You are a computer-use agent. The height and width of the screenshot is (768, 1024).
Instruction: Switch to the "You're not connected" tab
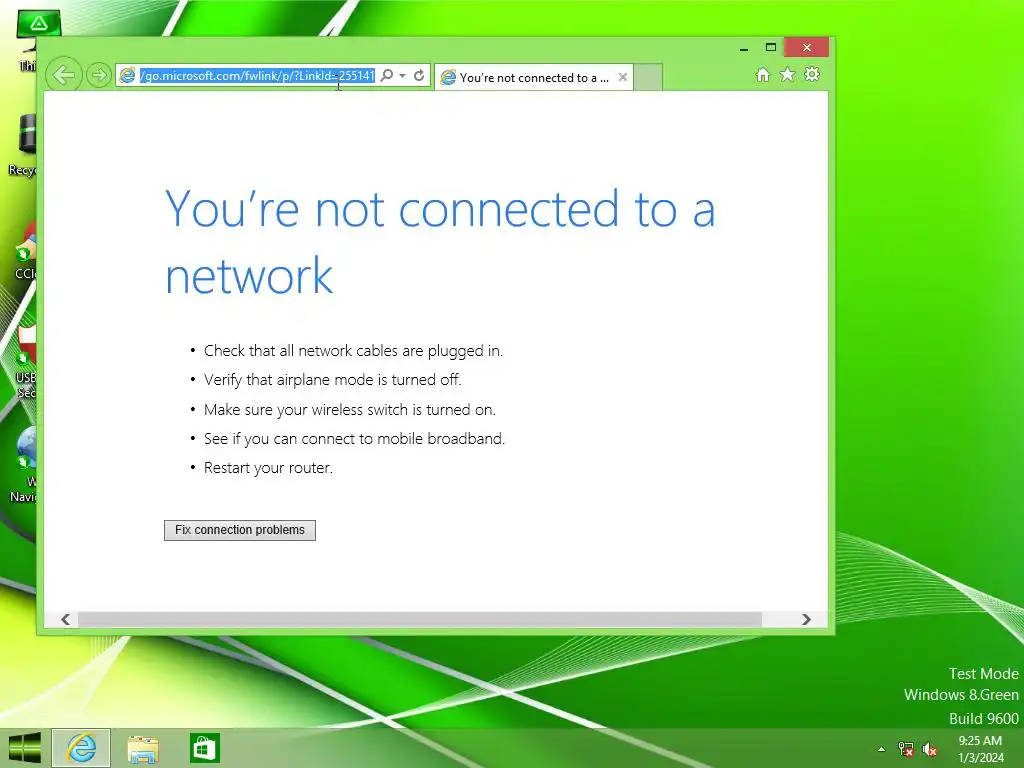click(x=526, y=78)
